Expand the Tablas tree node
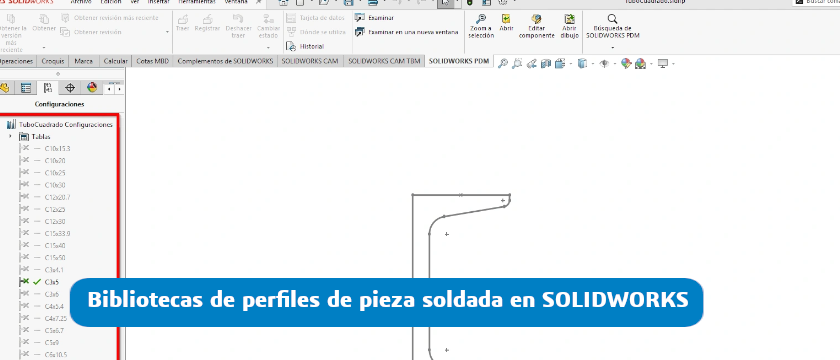The height and width of the screenshot is (360, 840). (10, 137)
